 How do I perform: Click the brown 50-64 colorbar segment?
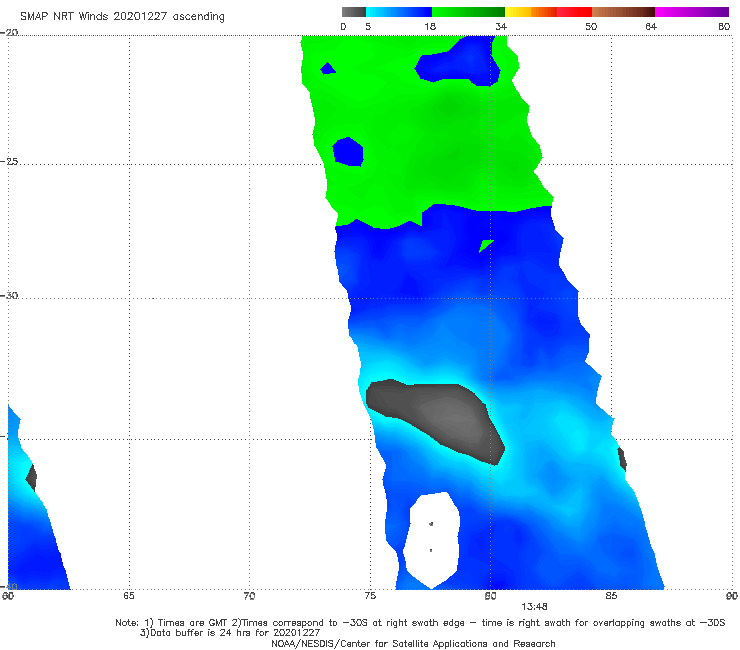(623, 12)
